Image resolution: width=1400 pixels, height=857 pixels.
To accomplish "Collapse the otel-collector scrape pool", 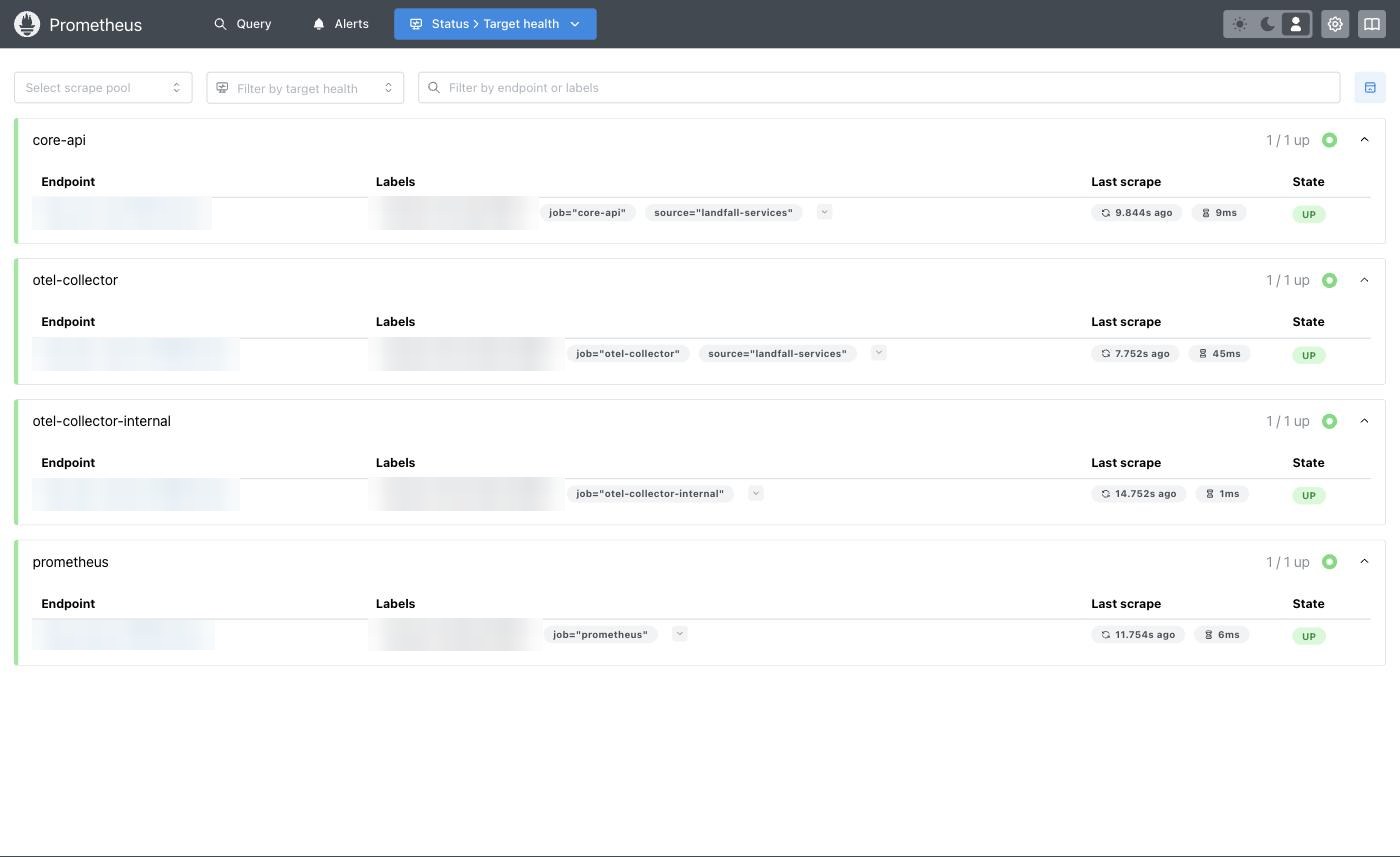I will point(1364,280).
